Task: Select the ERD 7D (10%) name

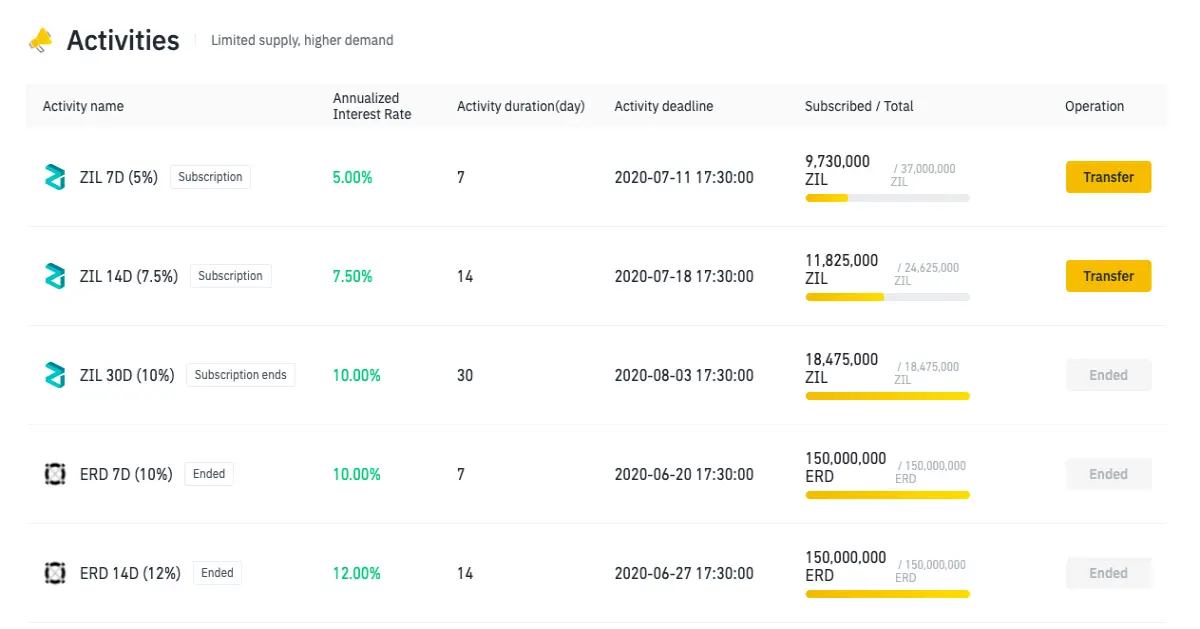Action: click(x=126, y=474)
